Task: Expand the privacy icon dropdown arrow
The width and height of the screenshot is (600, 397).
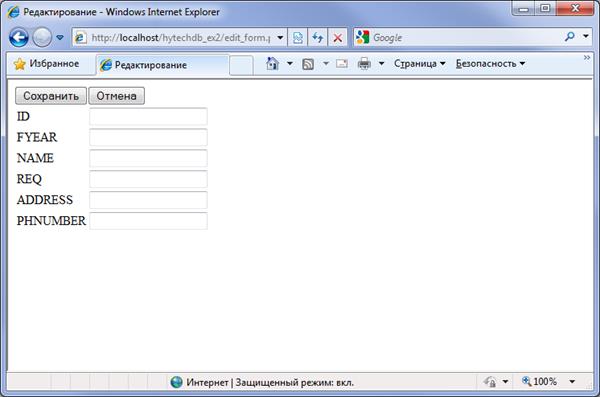Action: 505,382
